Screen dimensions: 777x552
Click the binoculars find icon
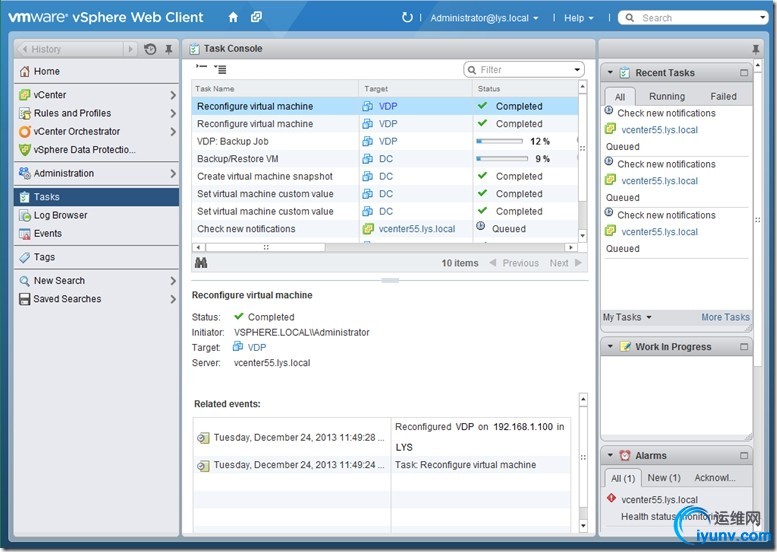pos(201,263)
